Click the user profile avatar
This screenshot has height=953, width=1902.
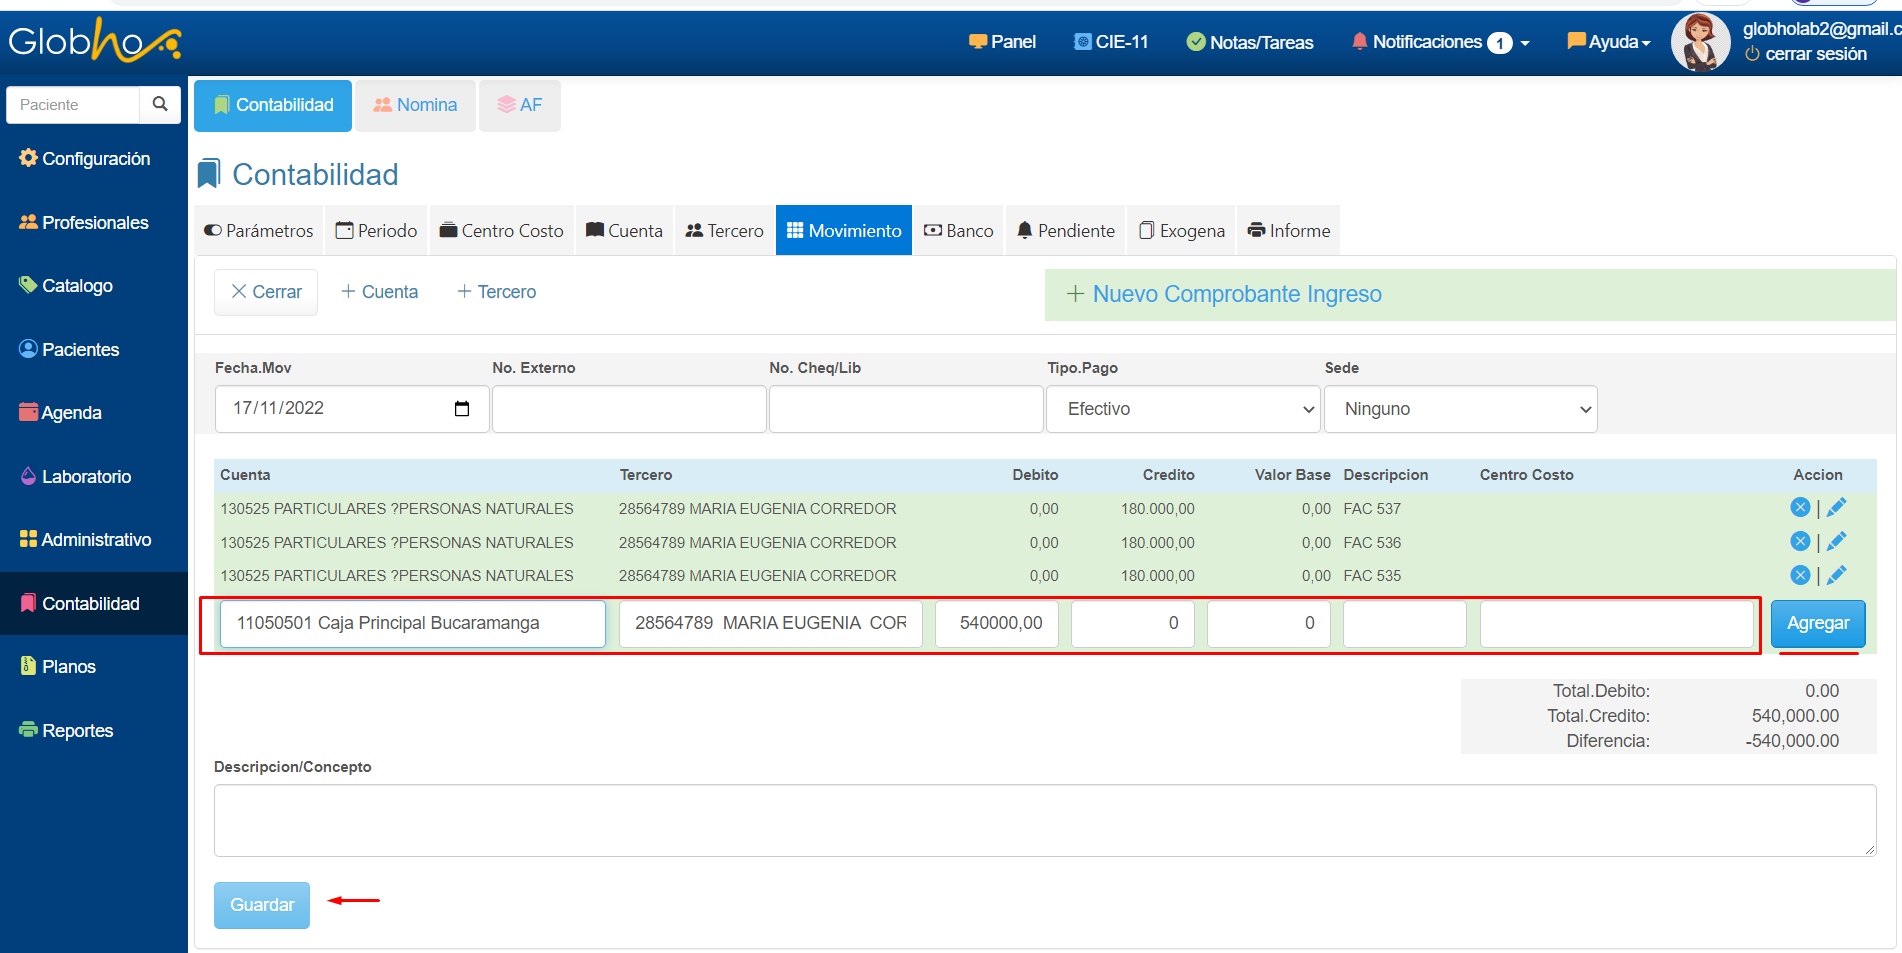[x=1699, y=43]
